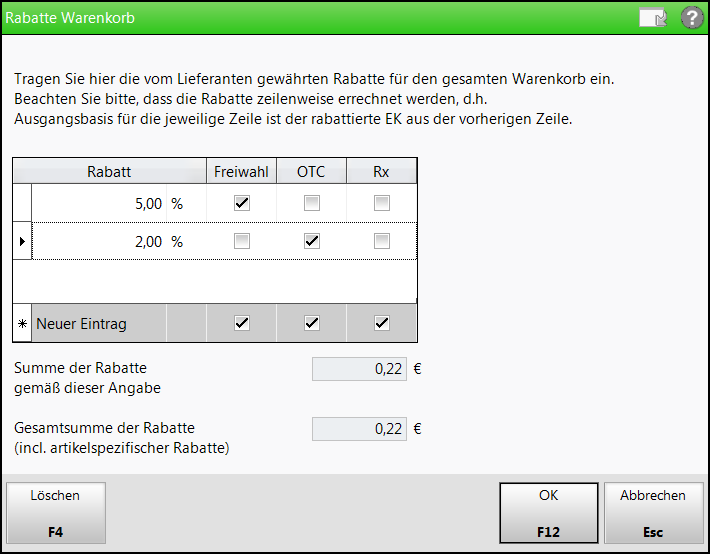The image size is (710, 554).
Task: Toggle Rx checkbox in Neuer Eintrag row
Action: (381, 324)
